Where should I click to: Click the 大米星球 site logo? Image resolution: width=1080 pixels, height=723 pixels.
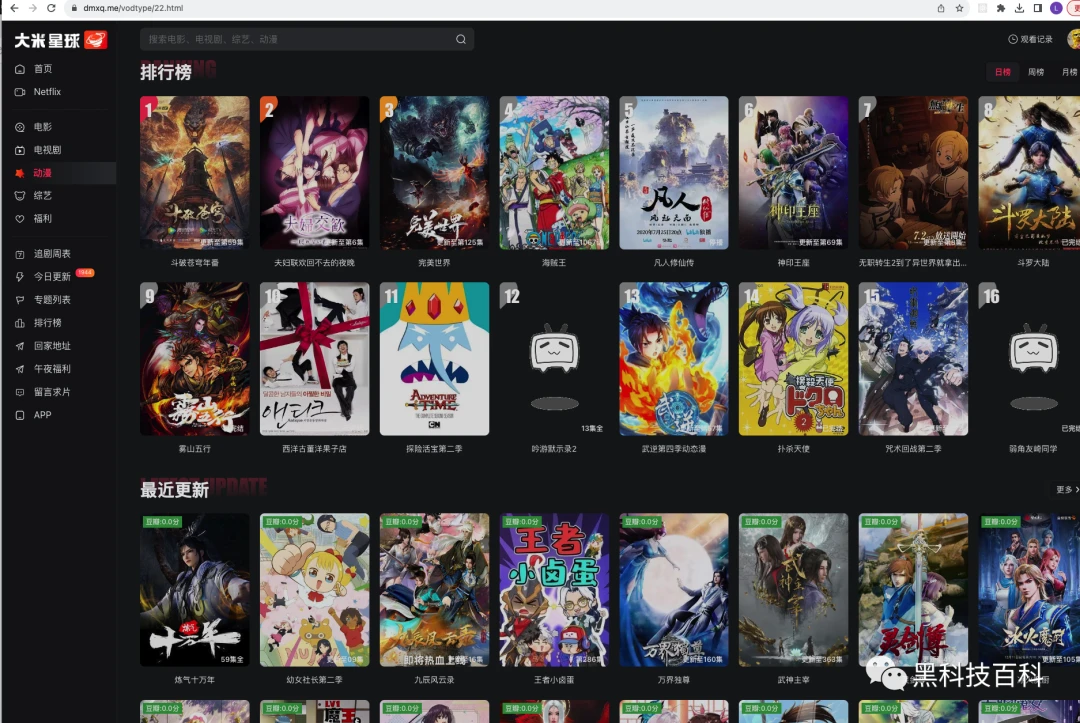61,40
